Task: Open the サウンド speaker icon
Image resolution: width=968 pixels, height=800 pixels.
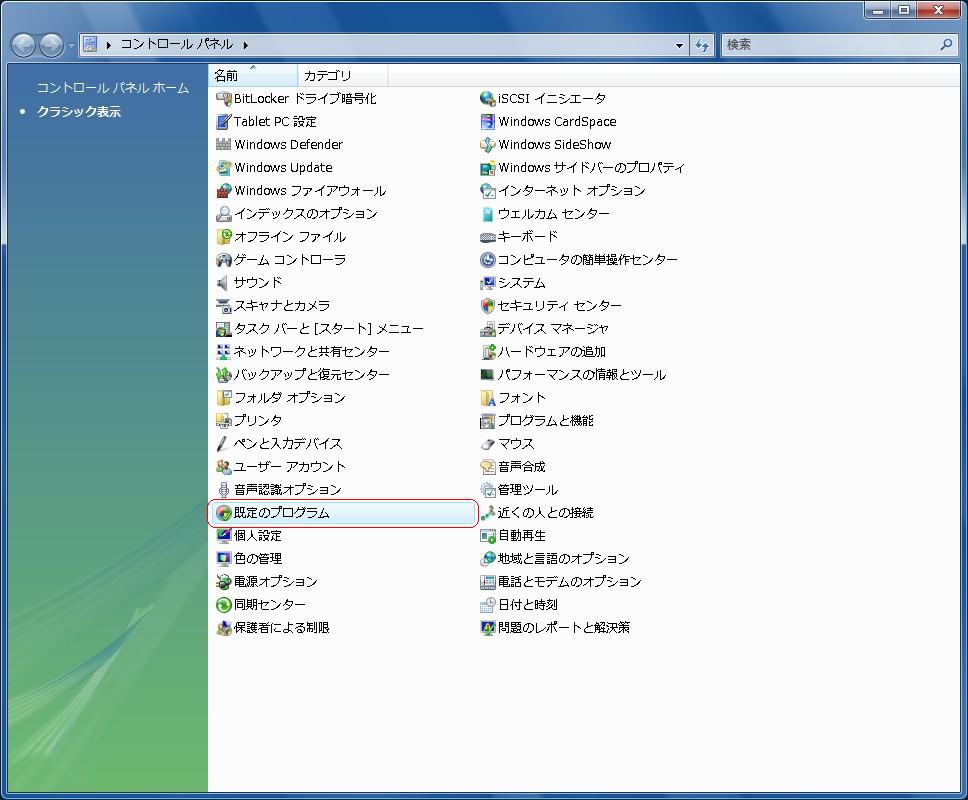Action: point(224,283)
